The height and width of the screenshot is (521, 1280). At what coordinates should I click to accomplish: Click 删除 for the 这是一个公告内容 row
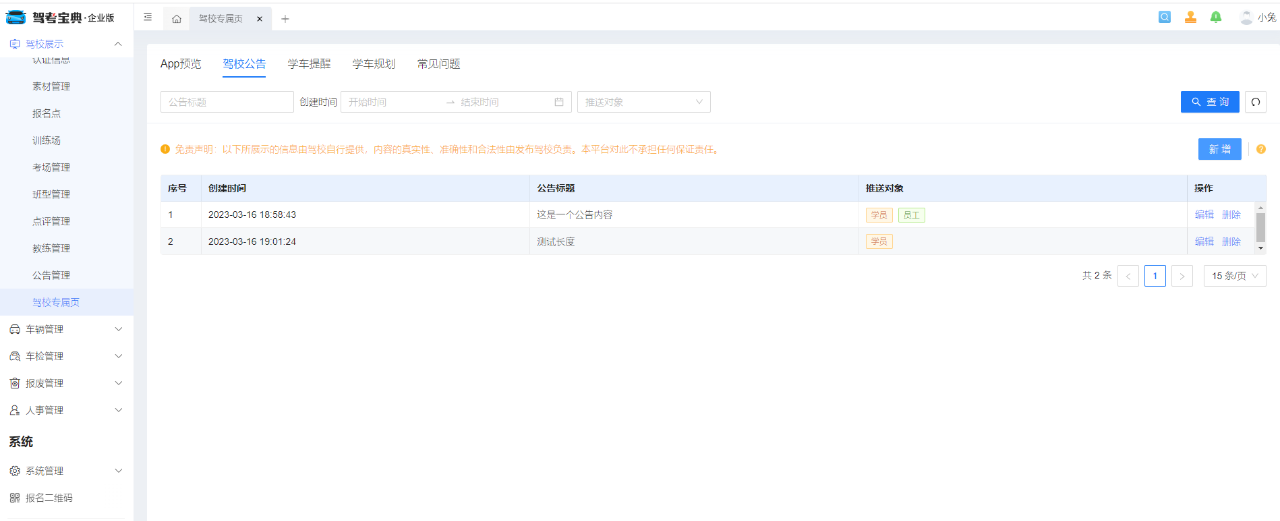tap(1231, 215)
